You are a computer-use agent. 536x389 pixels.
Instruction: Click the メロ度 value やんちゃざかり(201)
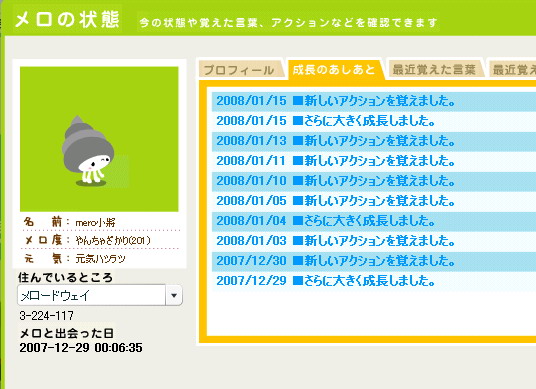point(113,241)
